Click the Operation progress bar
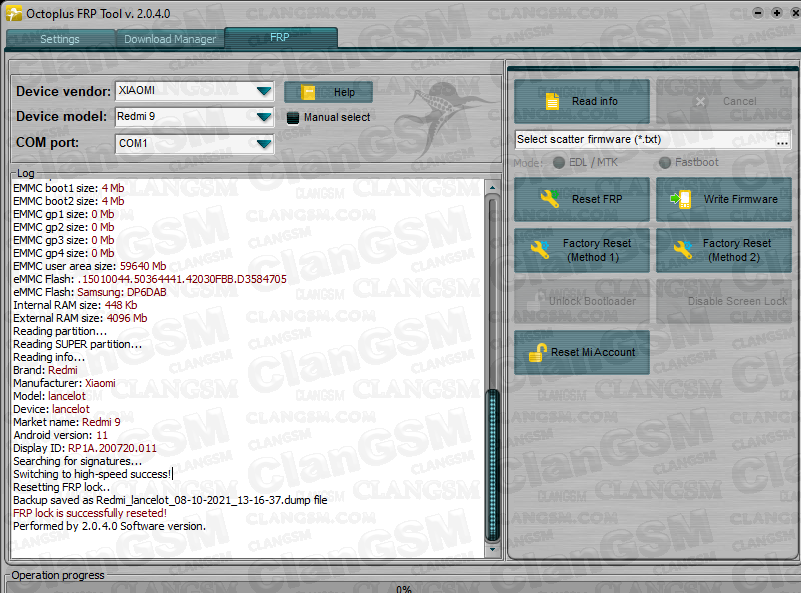Image resolution: width=801 pixels, height=593 pixels. (x=403, y=588)
